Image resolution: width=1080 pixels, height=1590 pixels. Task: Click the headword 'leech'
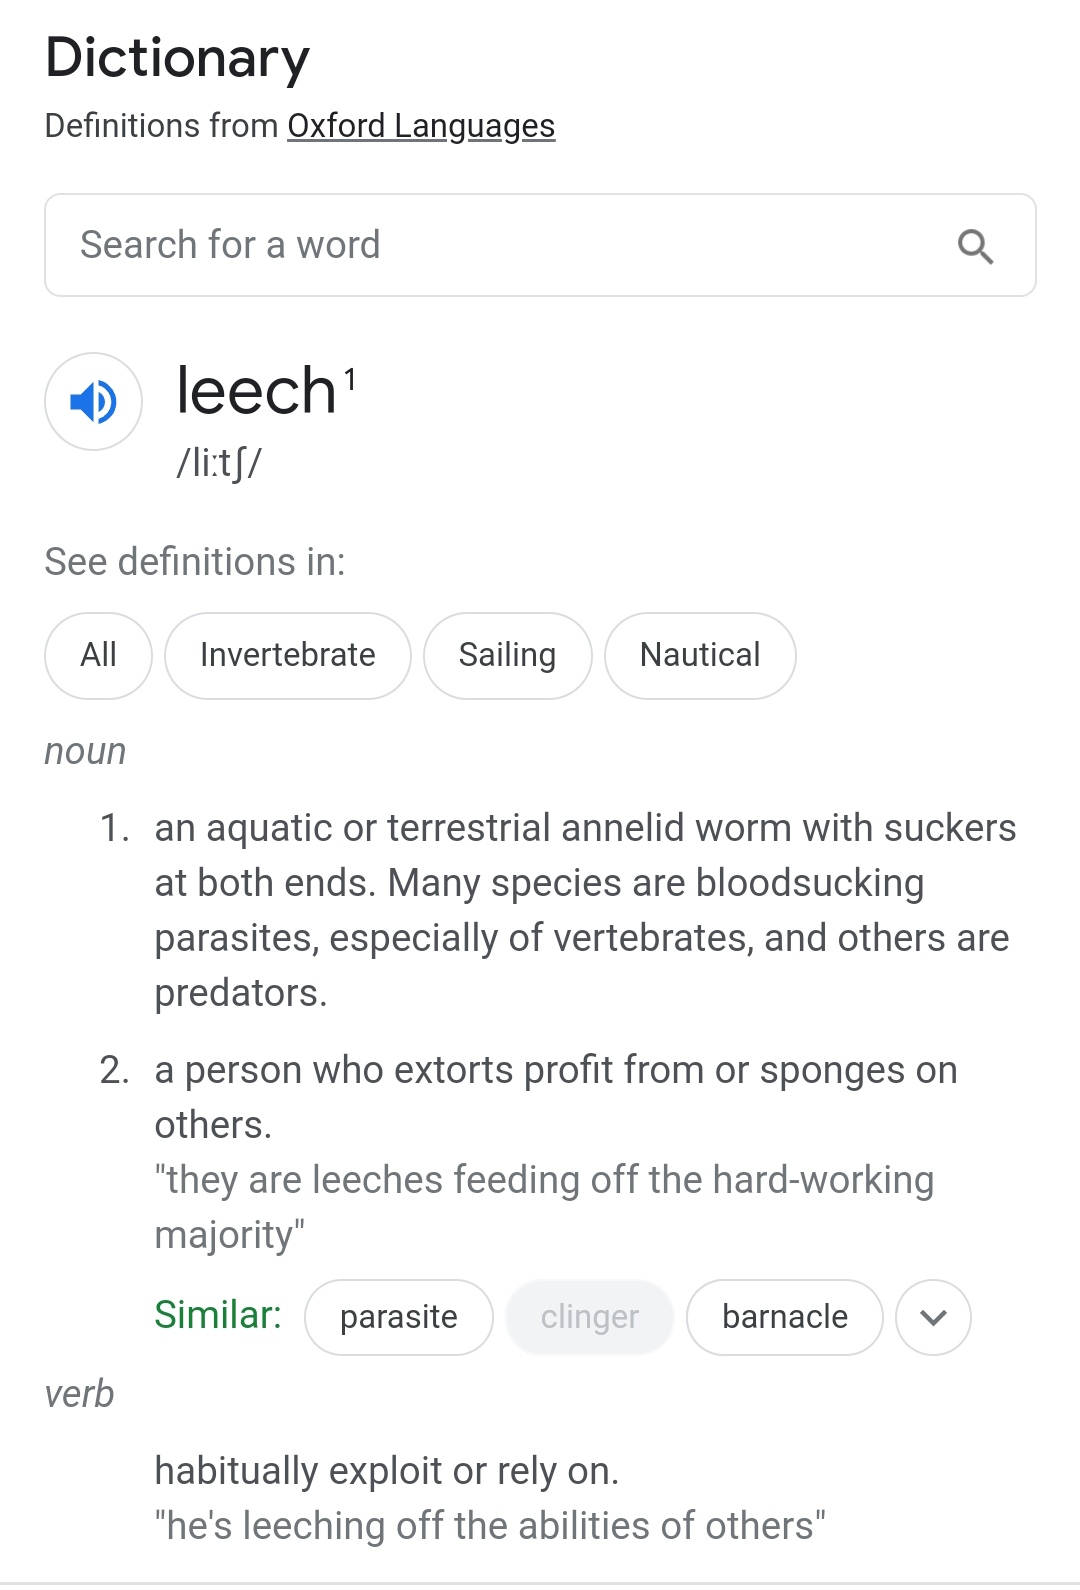(x=257, y=391)
